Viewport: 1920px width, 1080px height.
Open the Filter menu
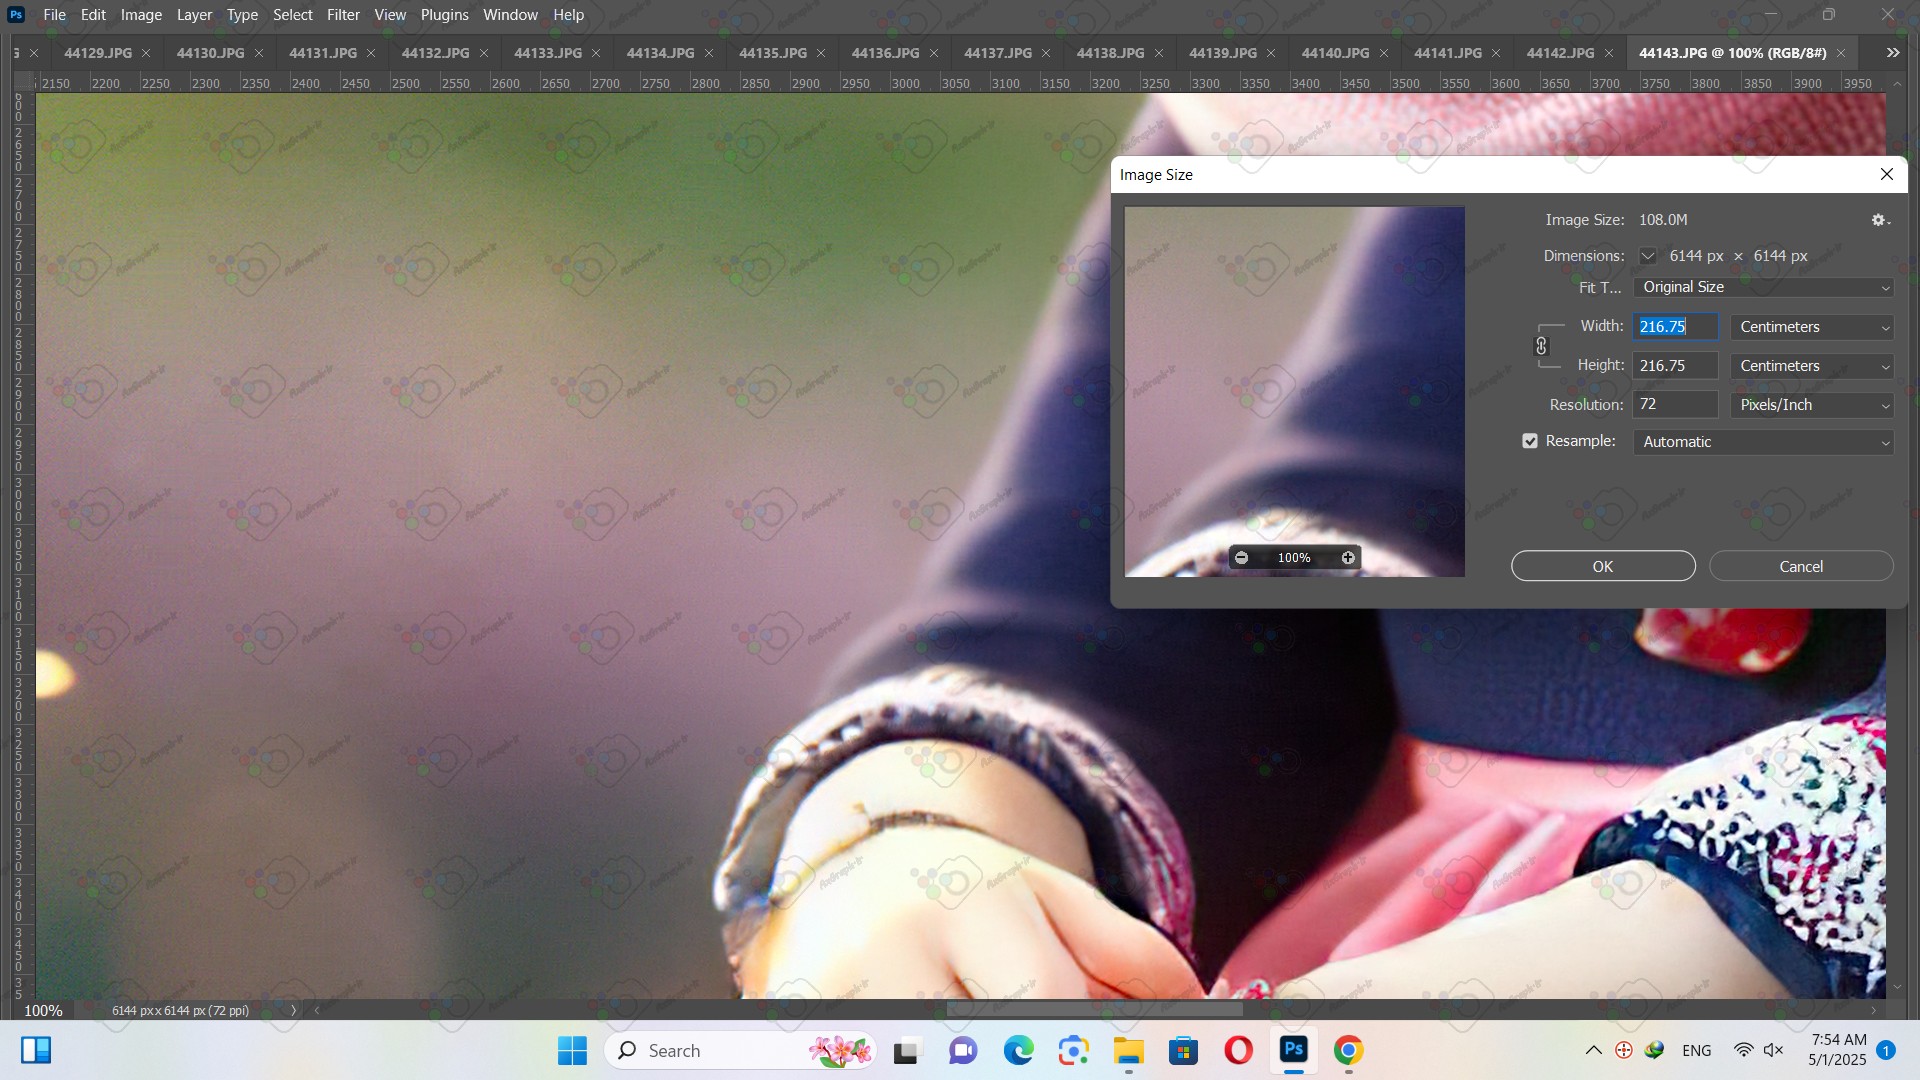tap(343, 15)
